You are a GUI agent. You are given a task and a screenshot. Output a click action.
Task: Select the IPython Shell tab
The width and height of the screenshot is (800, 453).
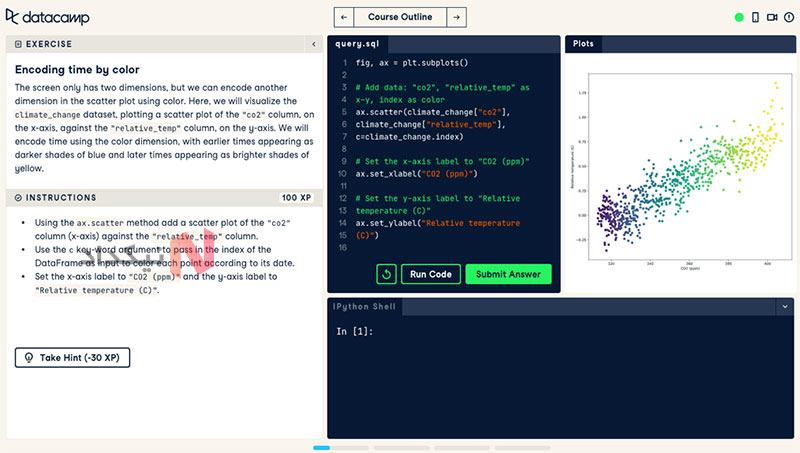364,307
